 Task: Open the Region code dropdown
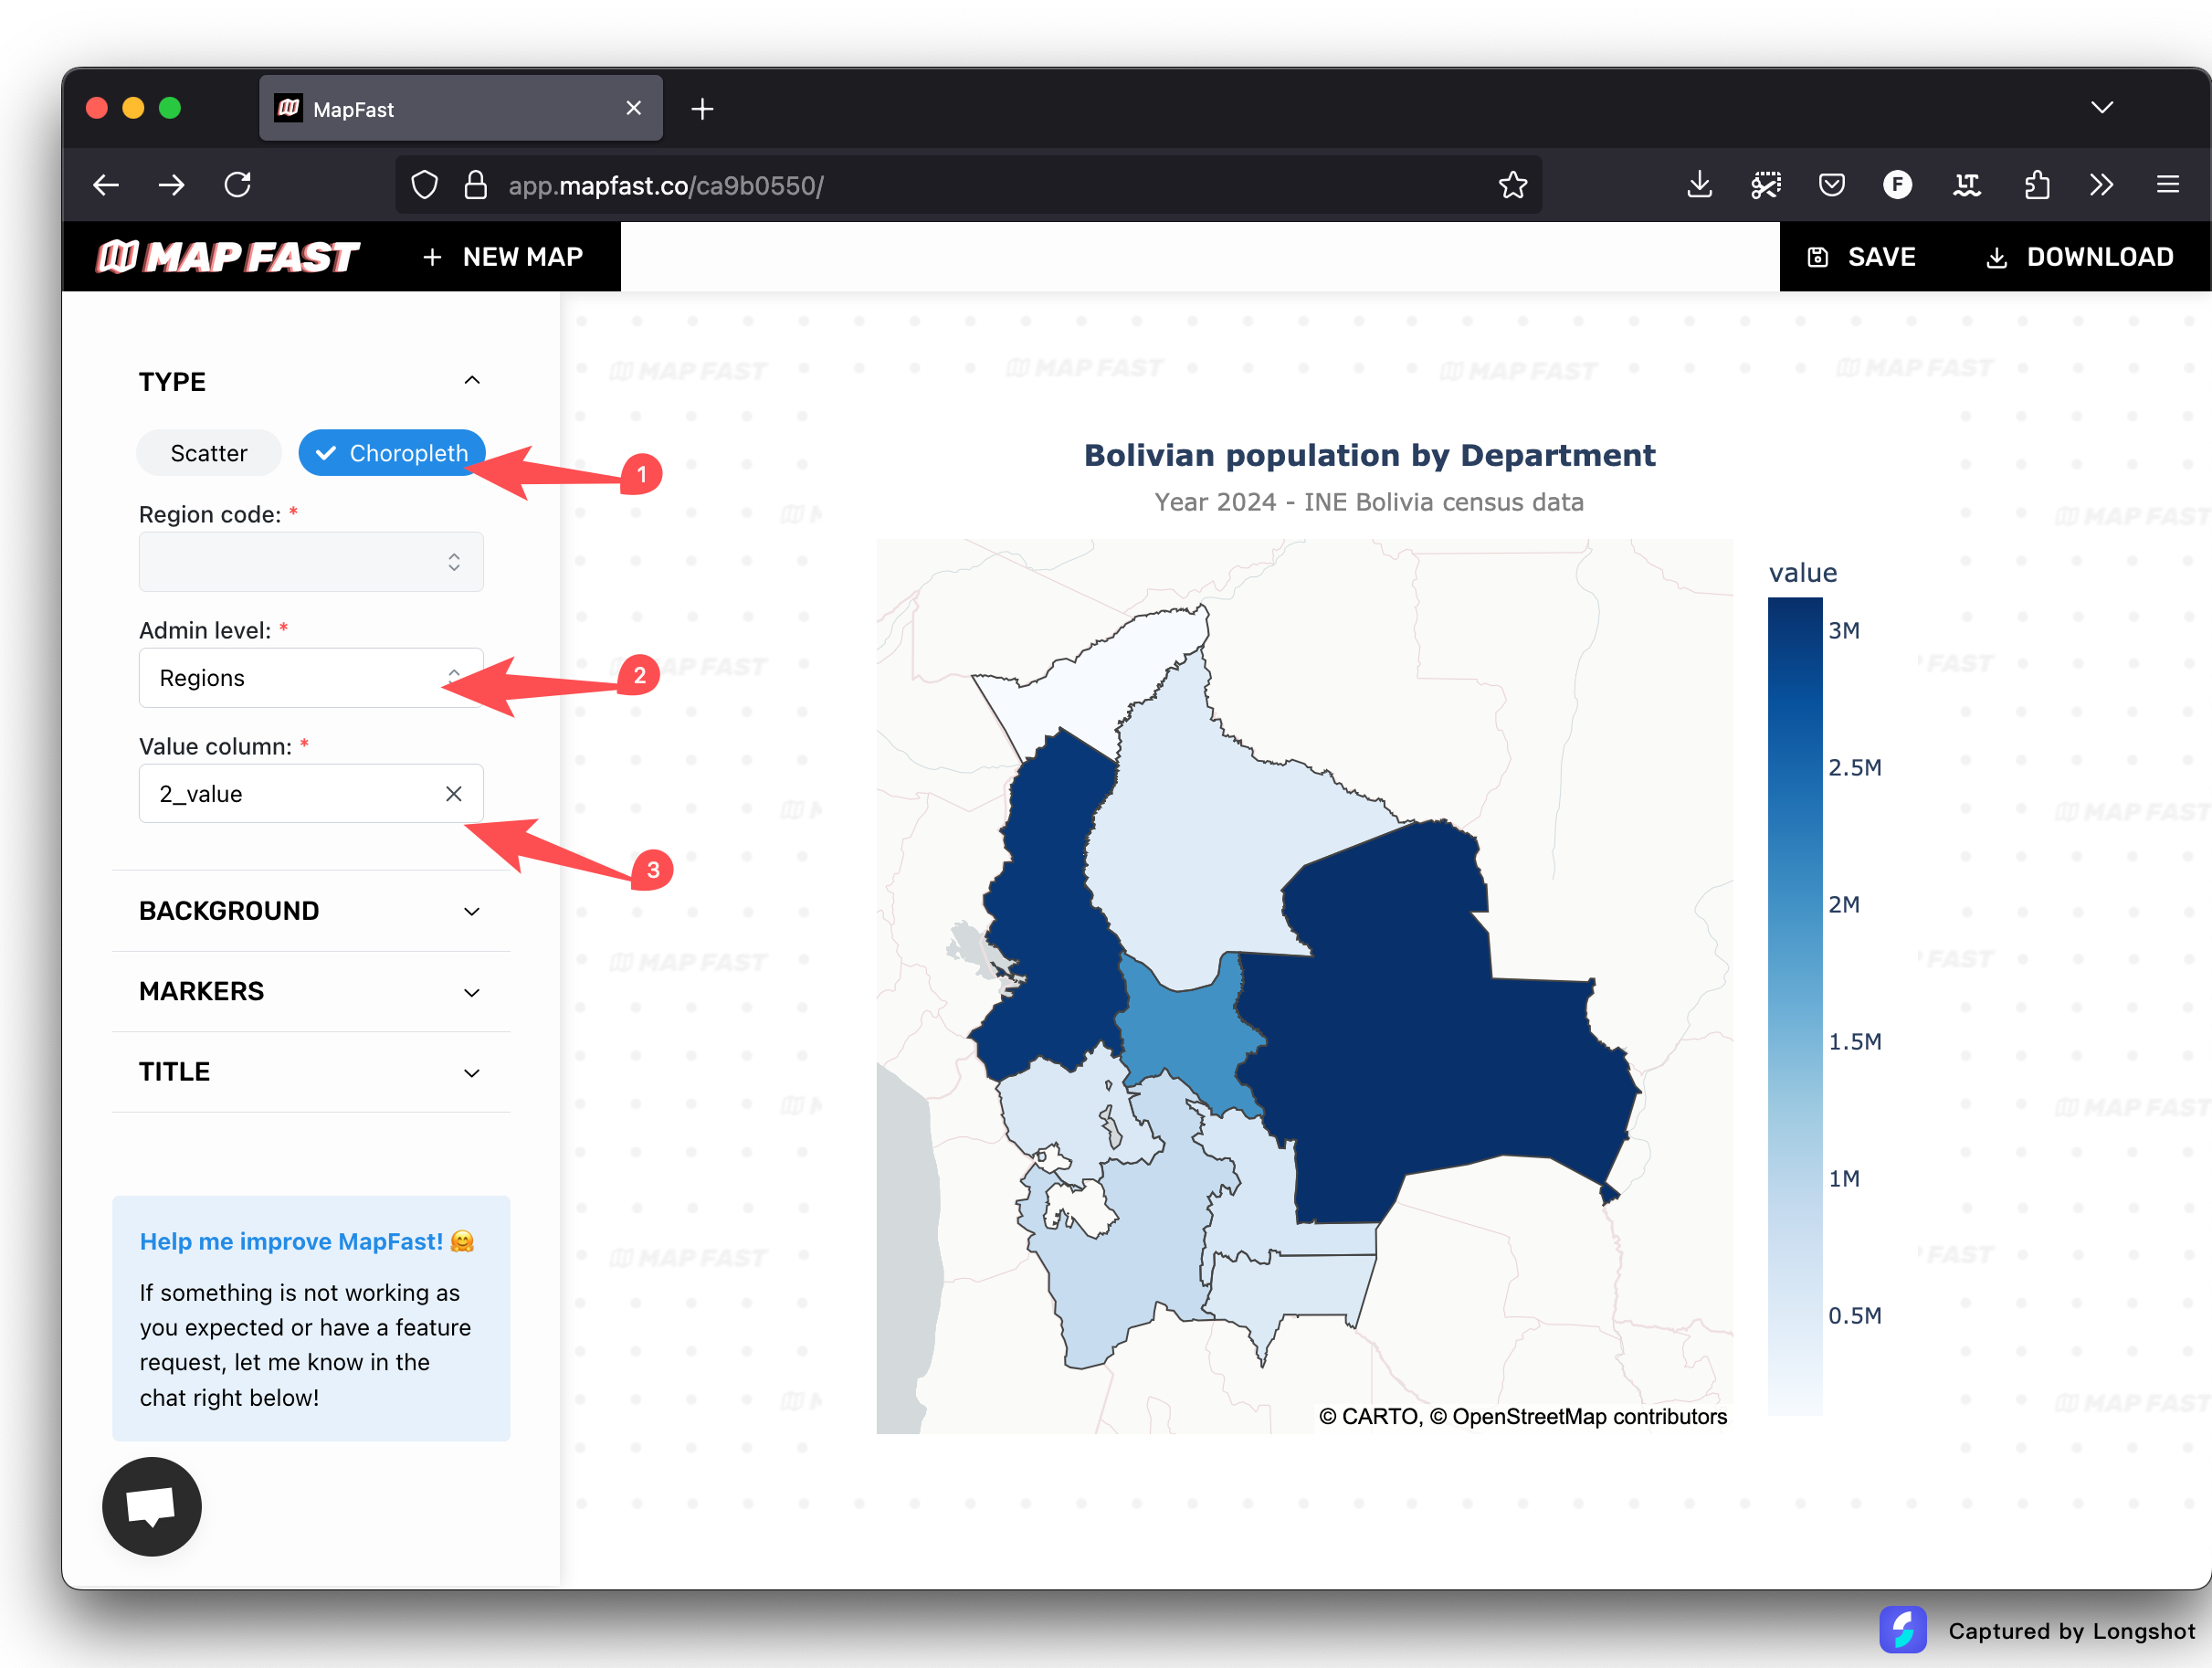click(x=311, y=562)
